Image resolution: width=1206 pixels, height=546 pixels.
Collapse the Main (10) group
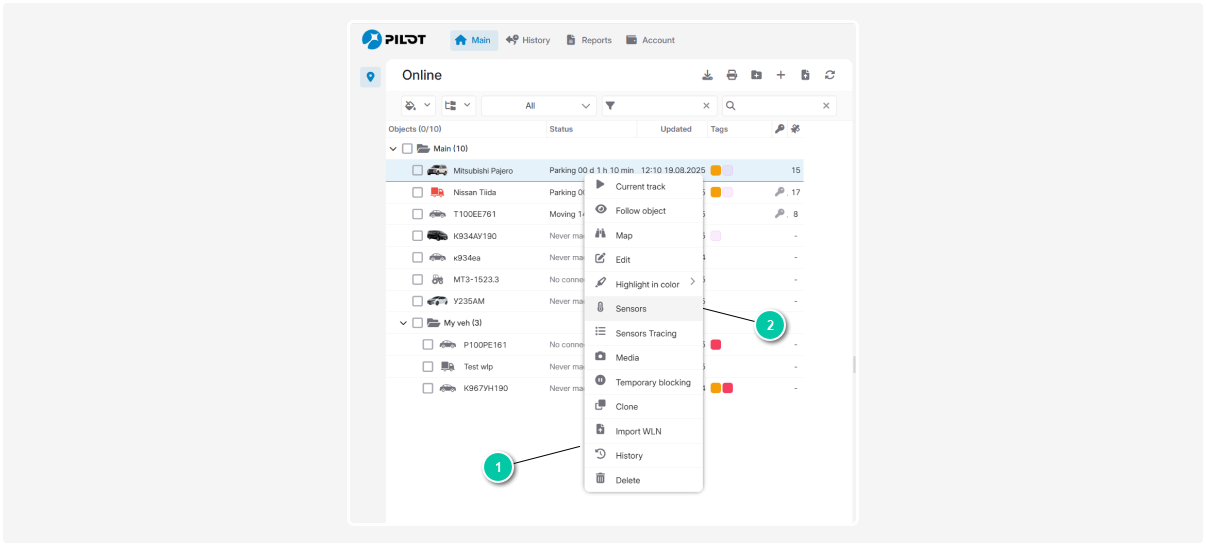click(393, 149)
